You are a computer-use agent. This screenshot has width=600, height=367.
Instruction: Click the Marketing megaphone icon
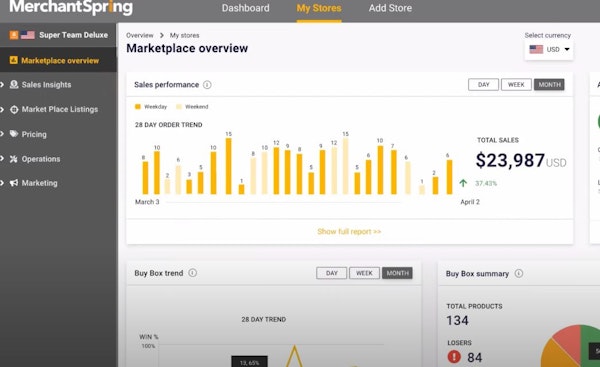pyautogui.click(x=14, y=183)
